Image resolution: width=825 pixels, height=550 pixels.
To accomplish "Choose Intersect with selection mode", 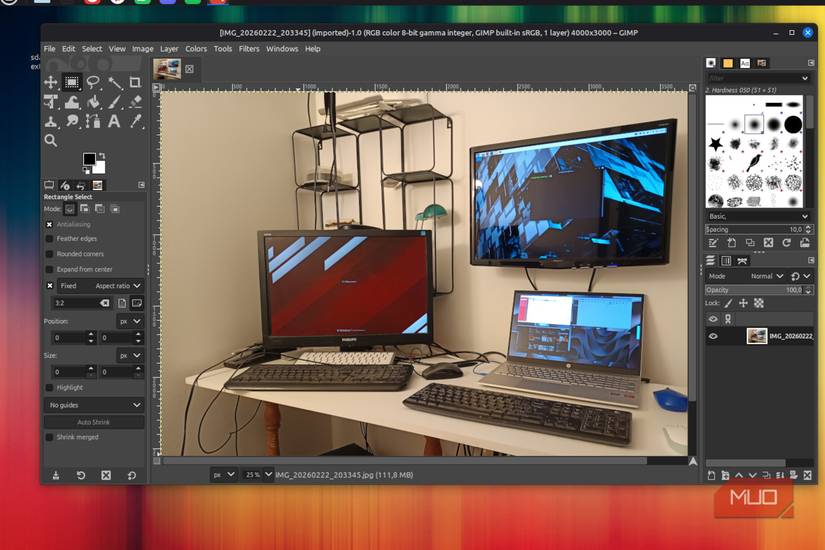I will (x=115, y=209).
